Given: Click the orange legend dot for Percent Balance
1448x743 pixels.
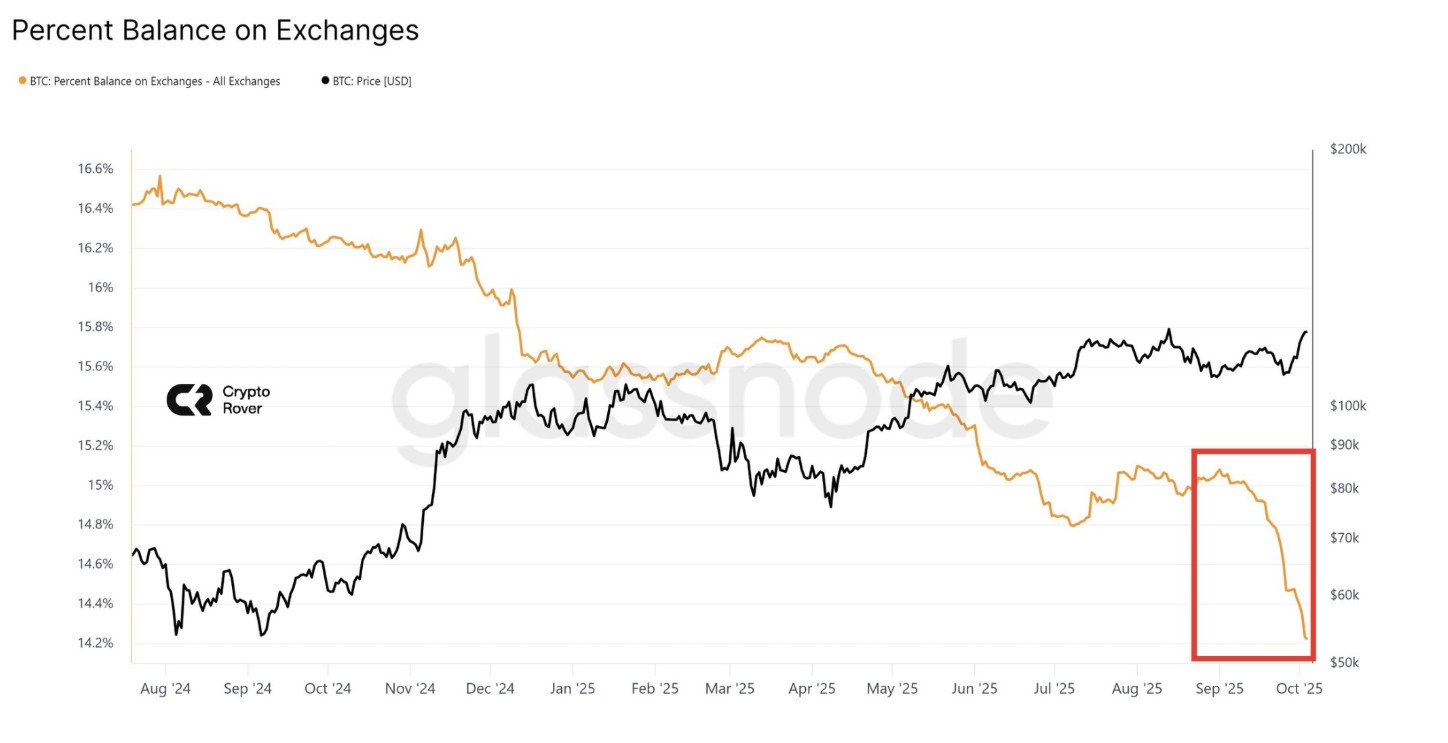Looking at the screenshot, I should 22,81.
